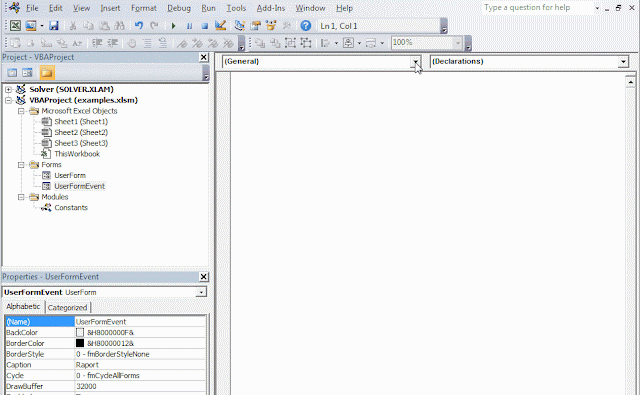The width and height of the screenshot is (640, 395).
Task: Toggle Breakpoint hand icon
Action: pos(131,43)
